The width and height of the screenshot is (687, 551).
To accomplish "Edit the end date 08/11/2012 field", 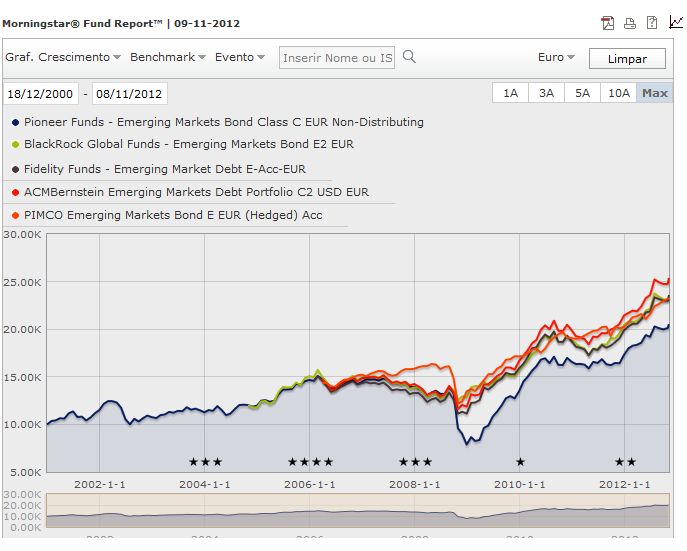I will click(x=129, y=94).
